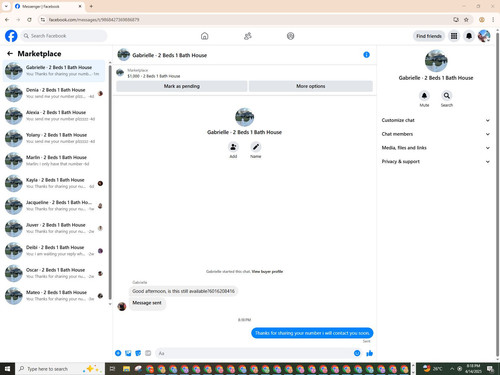Expand the Customize chat section

(436, 120)
